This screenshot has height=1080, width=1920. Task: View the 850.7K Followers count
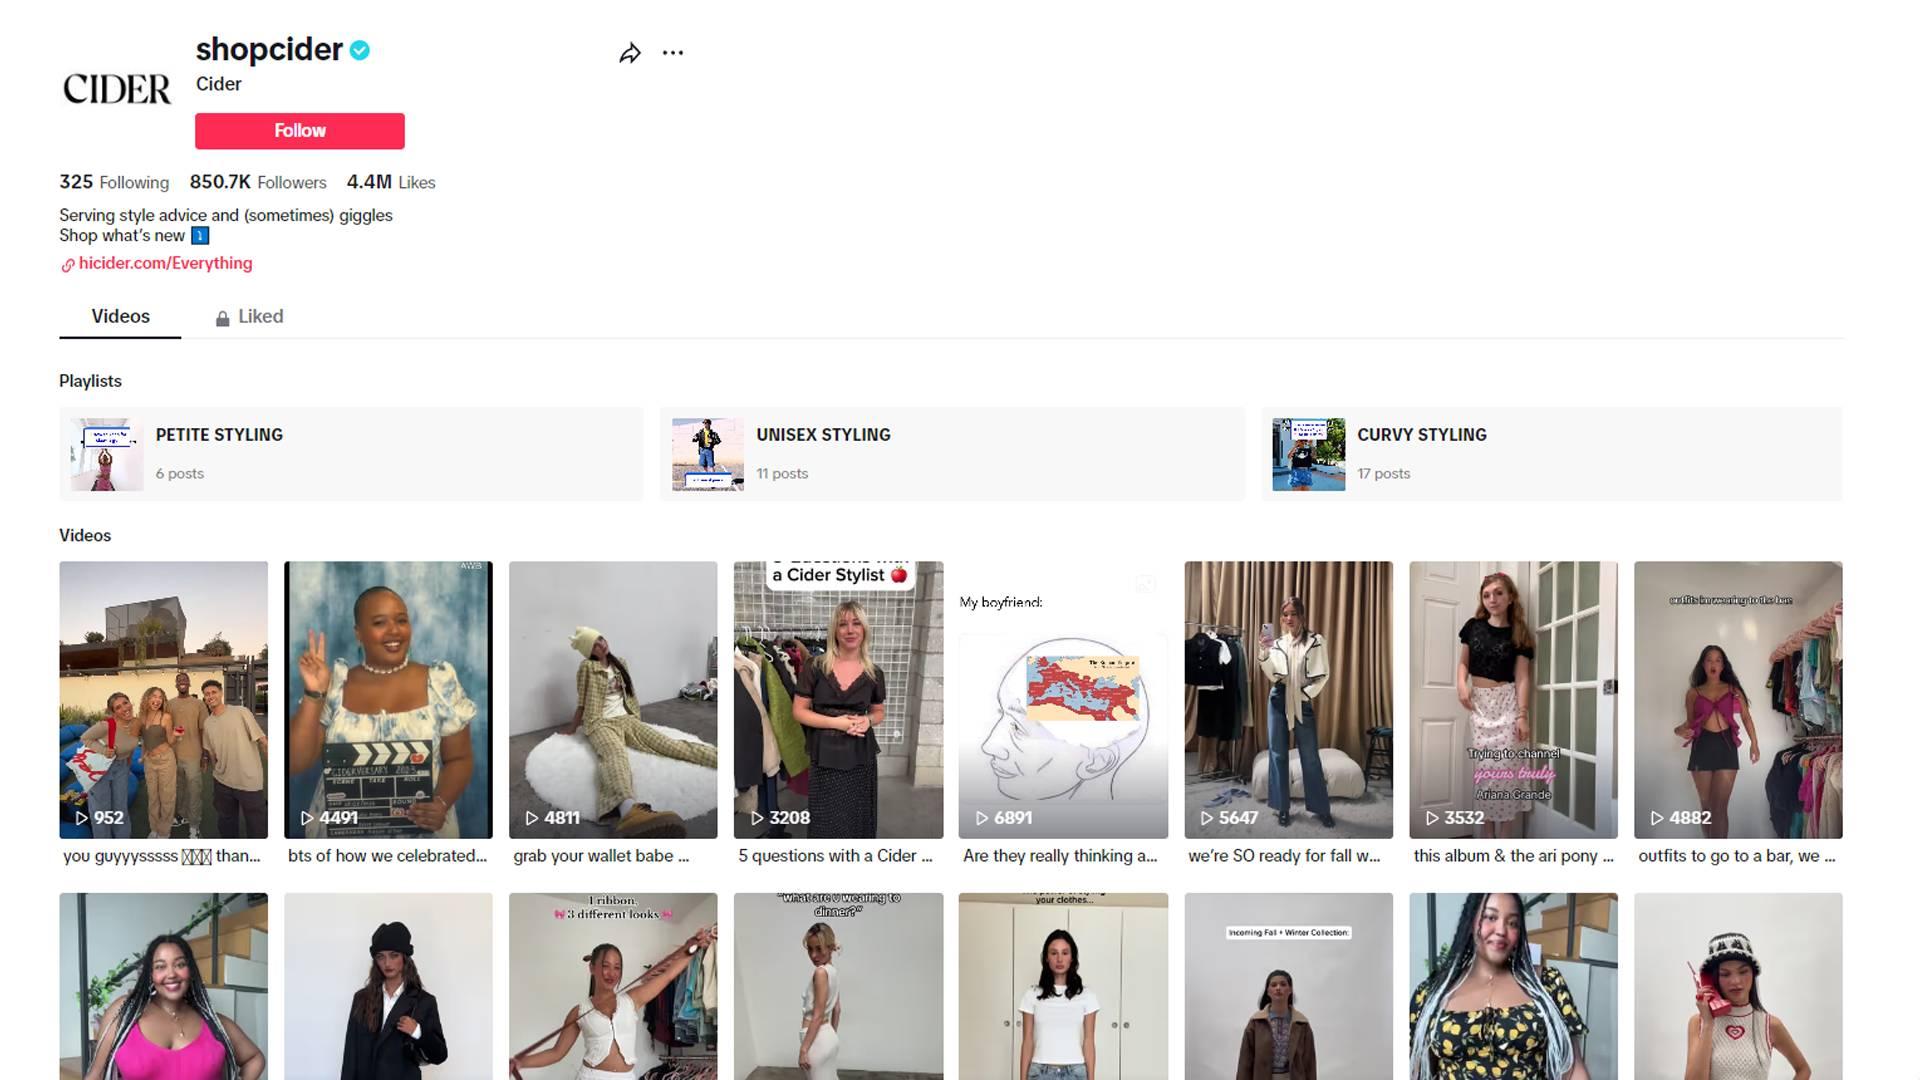click(x=258, y=182)
